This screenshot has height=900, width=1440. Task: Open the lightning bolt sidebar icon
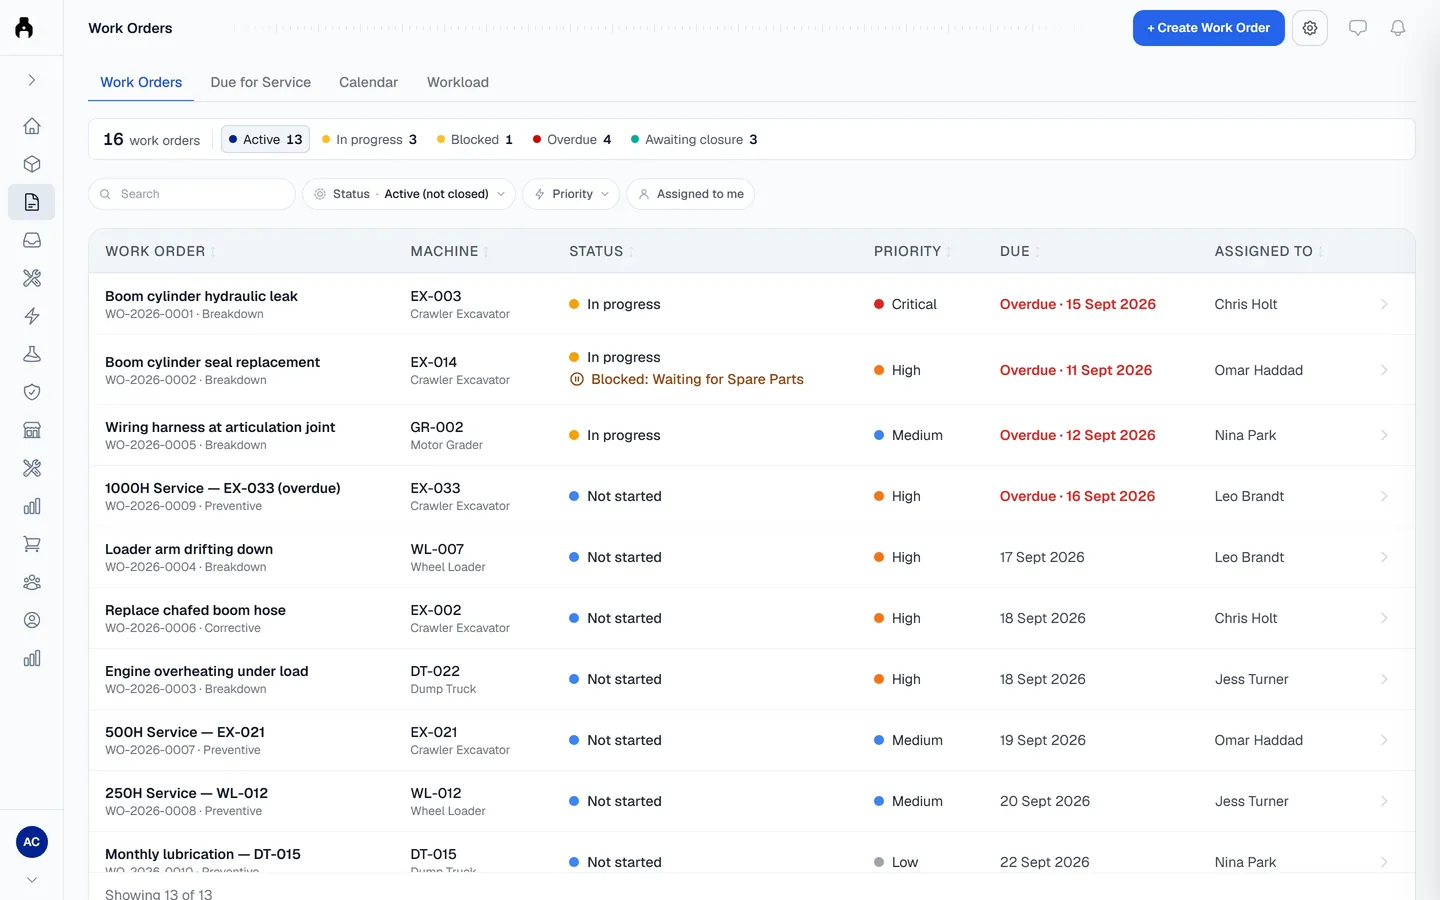pyautogui.click(x=32, y=316)
